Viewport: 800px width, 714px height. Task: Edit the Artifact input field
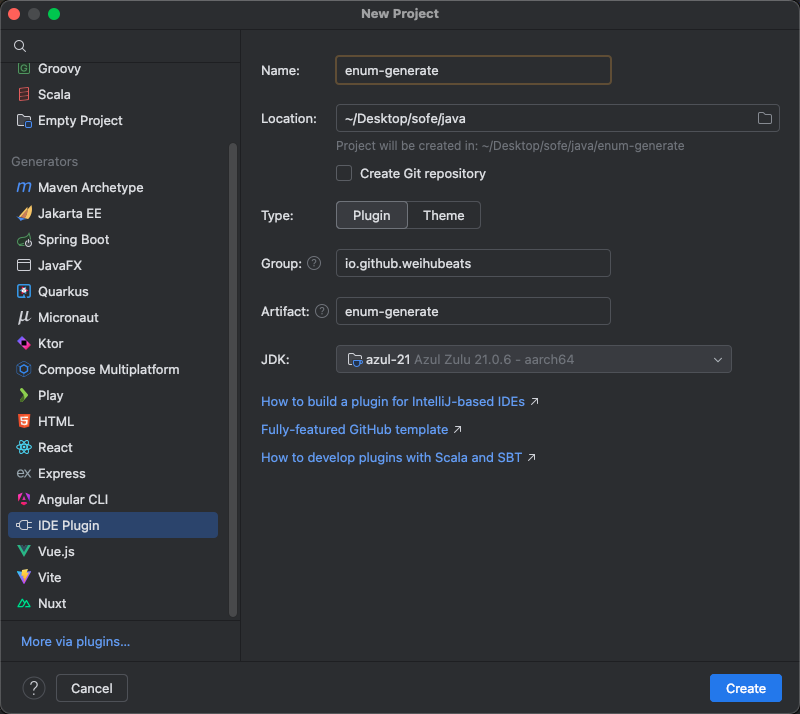tap(473, 311)
